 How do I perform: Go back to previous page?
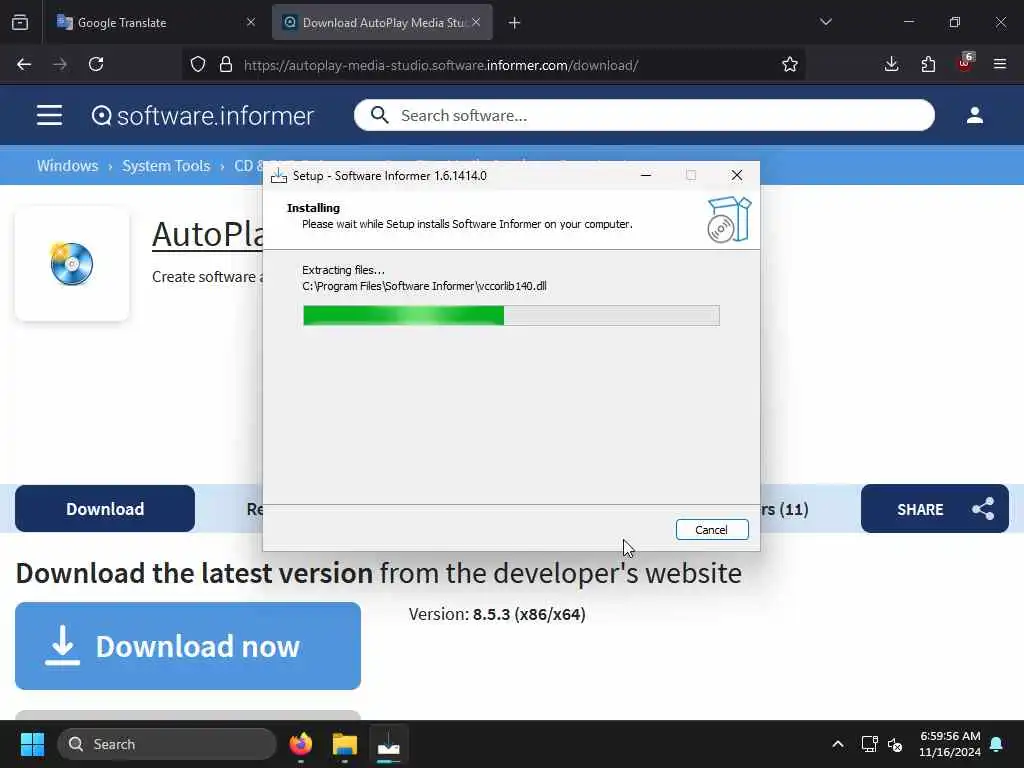pos(24,64)
